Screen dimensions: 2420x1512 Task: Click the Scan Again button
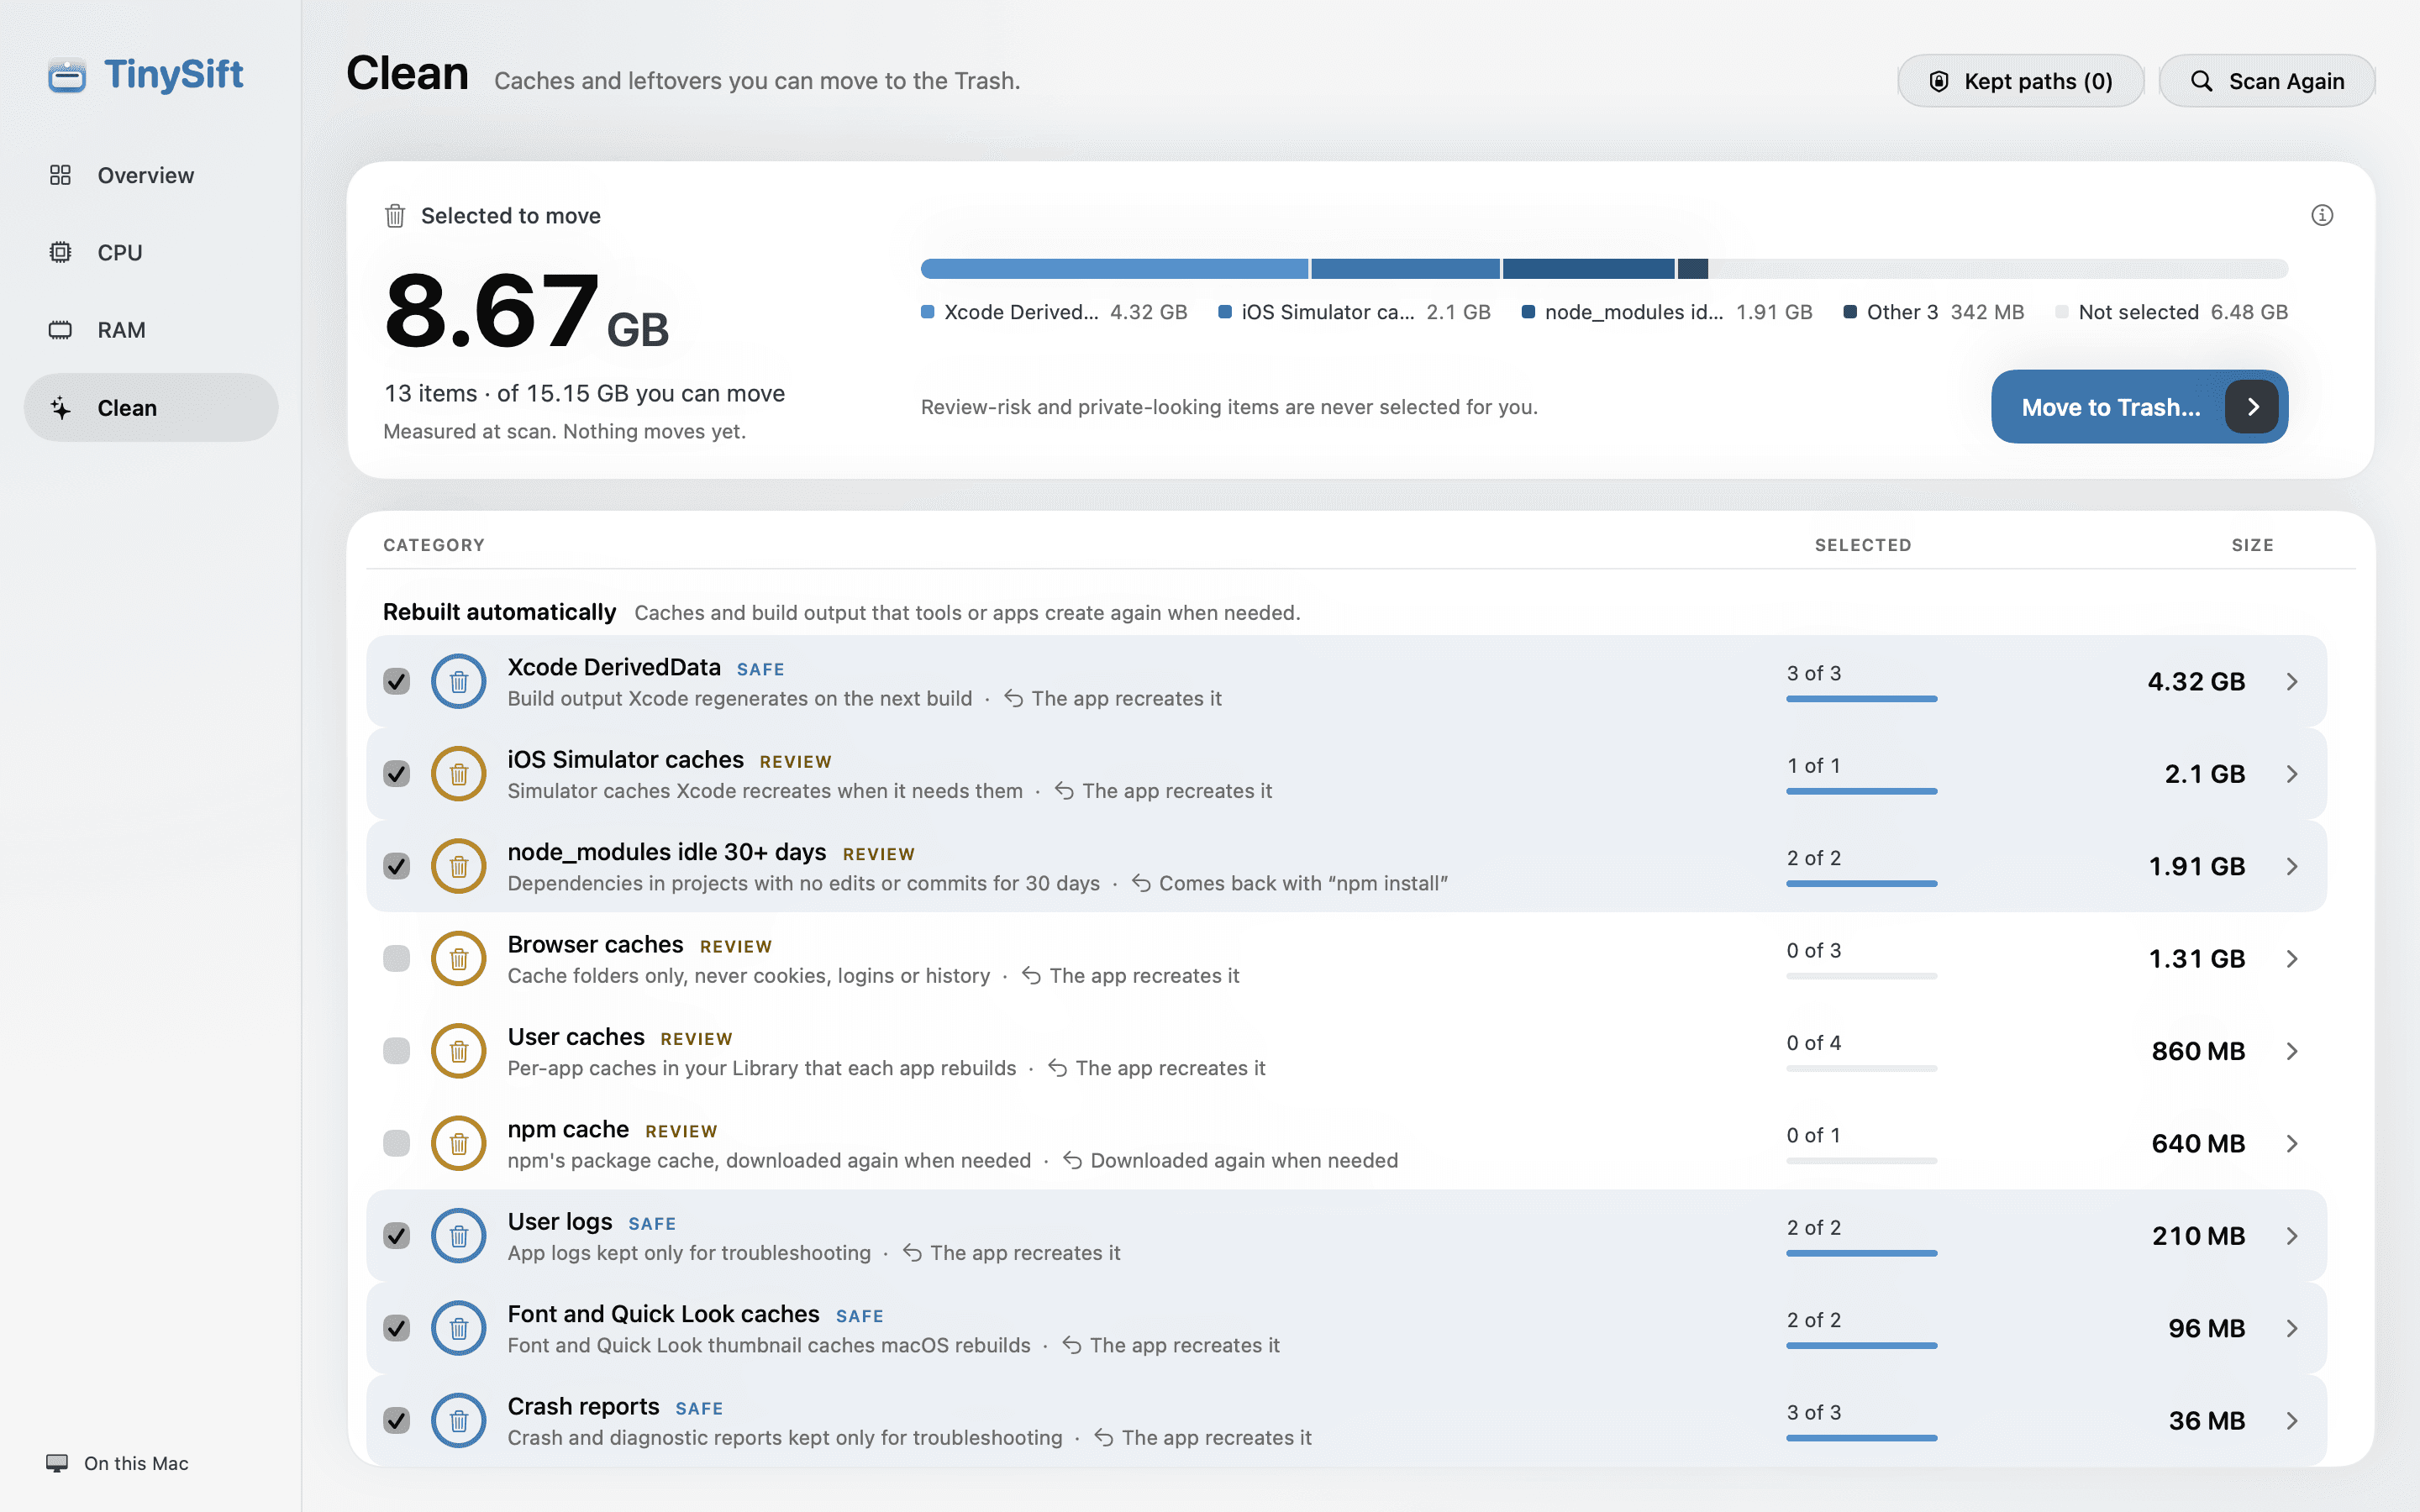[2267, 81]
